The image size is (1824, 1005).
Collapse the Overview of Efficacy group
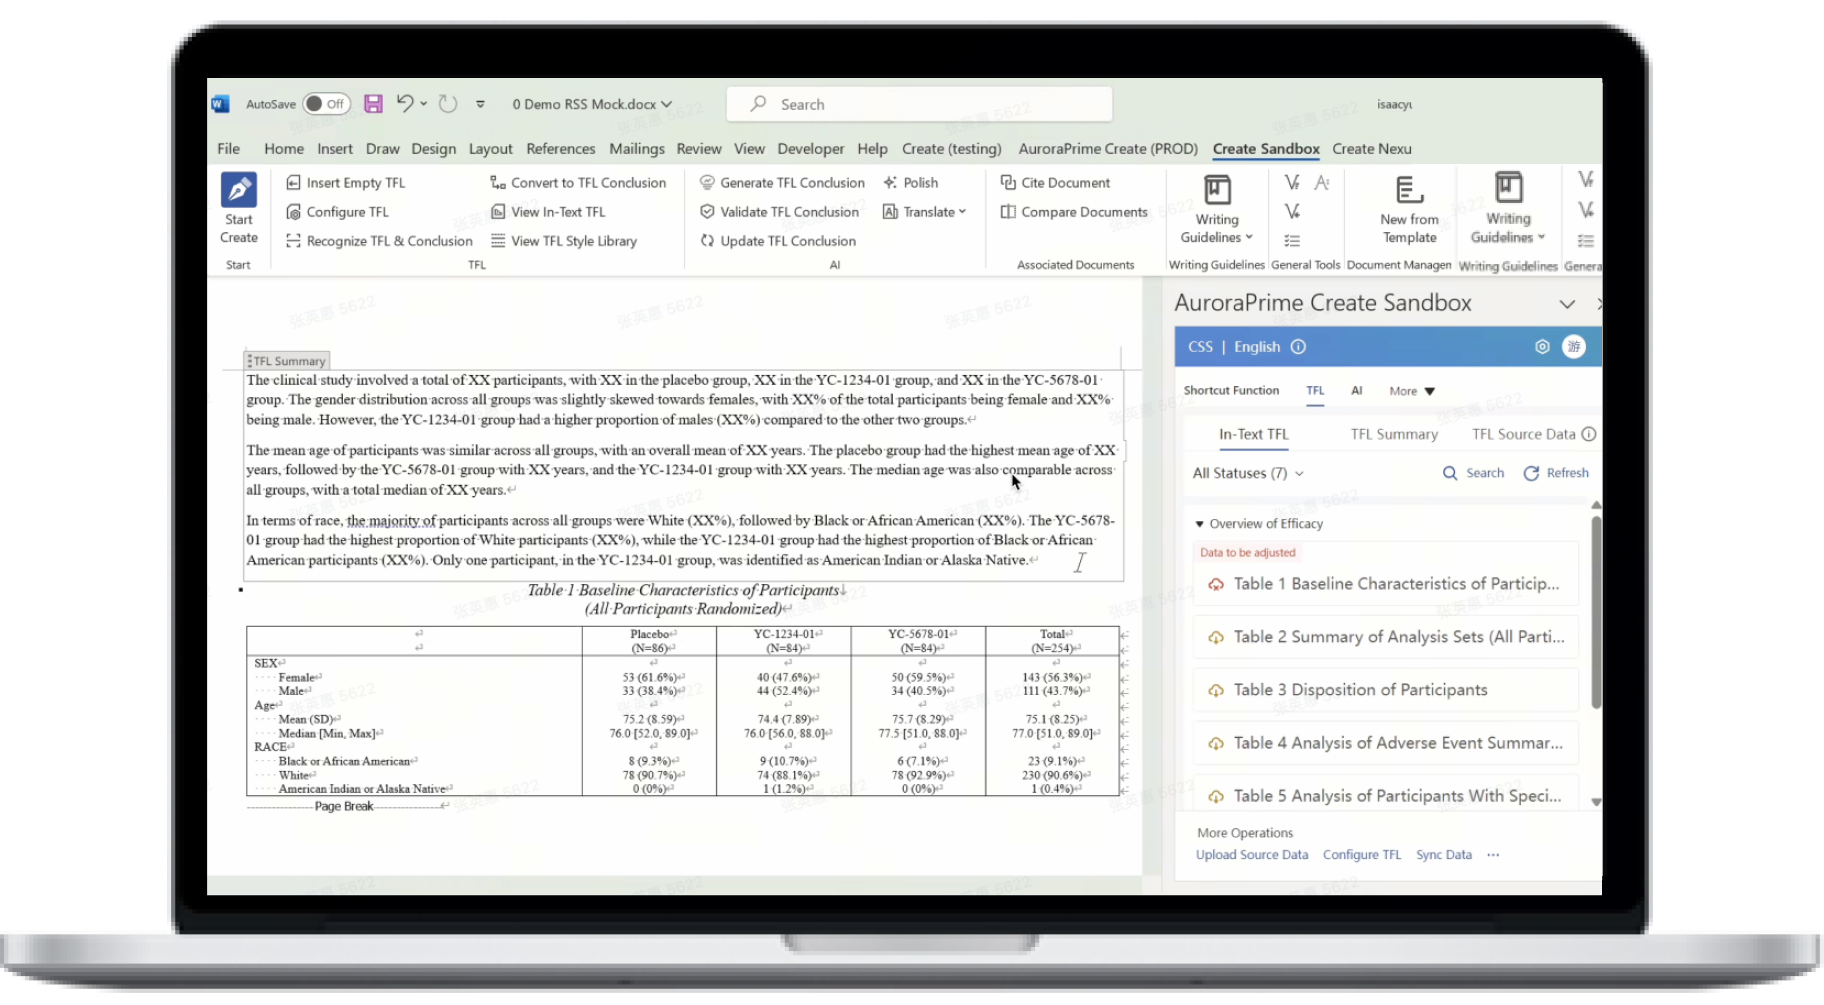1199,524
